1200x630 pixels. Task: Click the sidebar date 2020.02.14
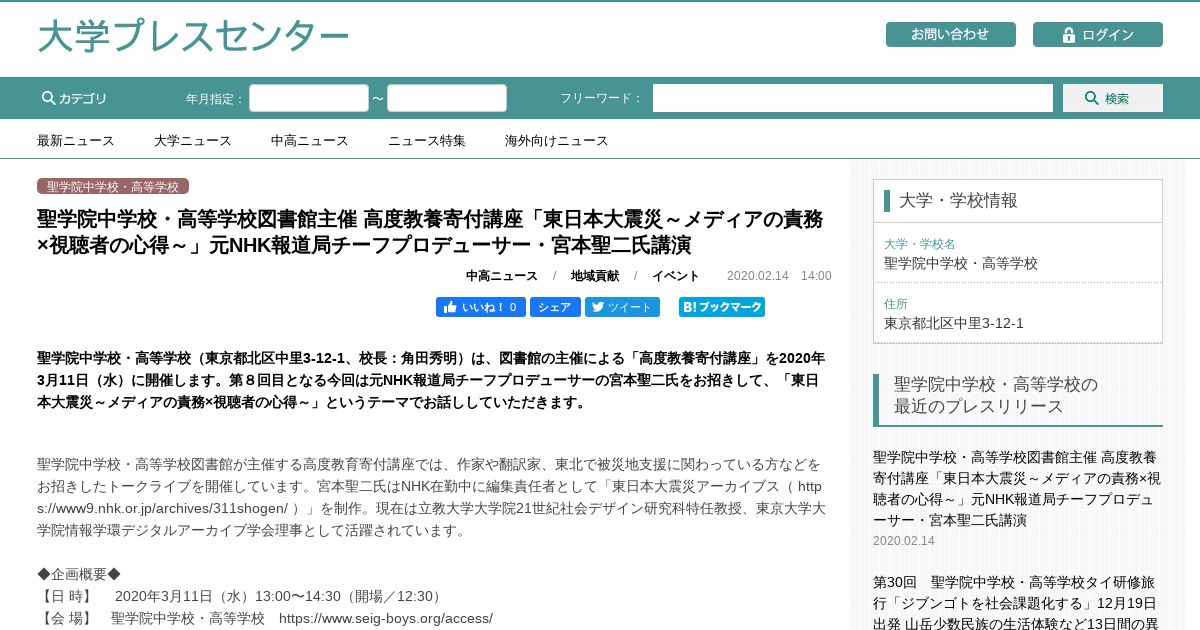tap(904, 541)
